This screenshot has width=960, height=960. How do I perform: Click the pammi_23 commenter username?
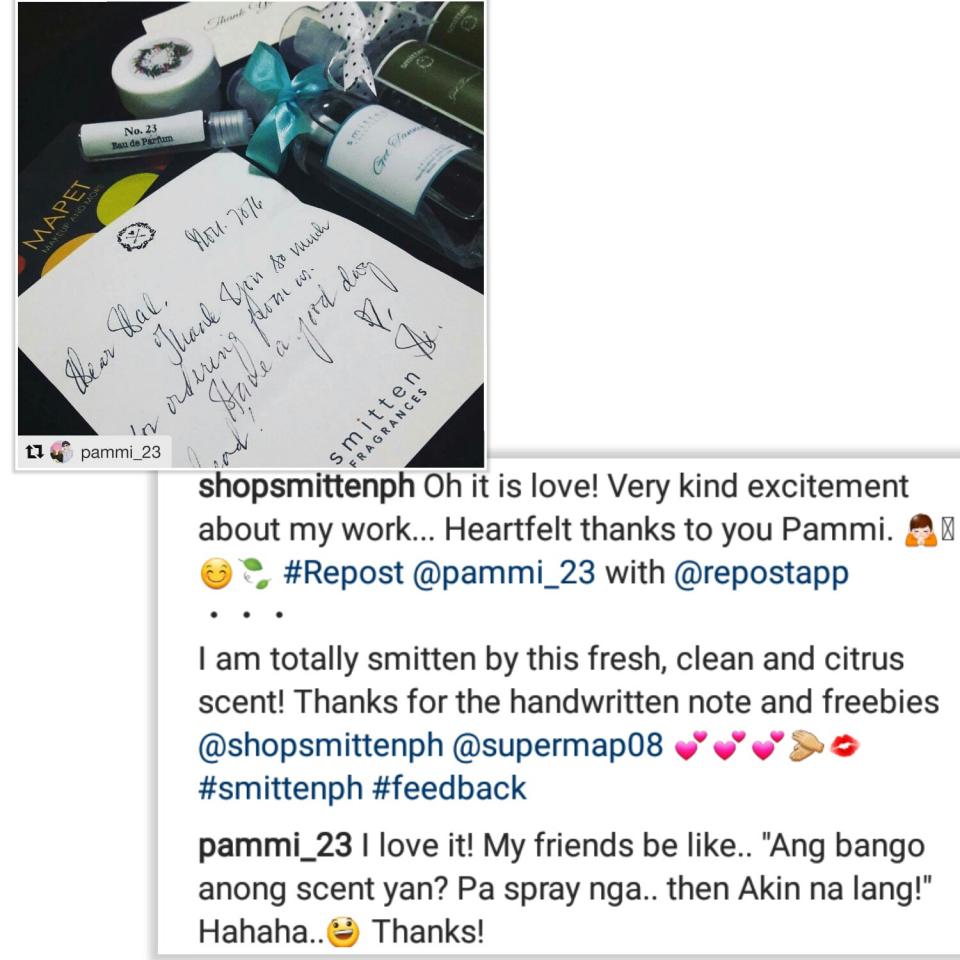(275, 846)
